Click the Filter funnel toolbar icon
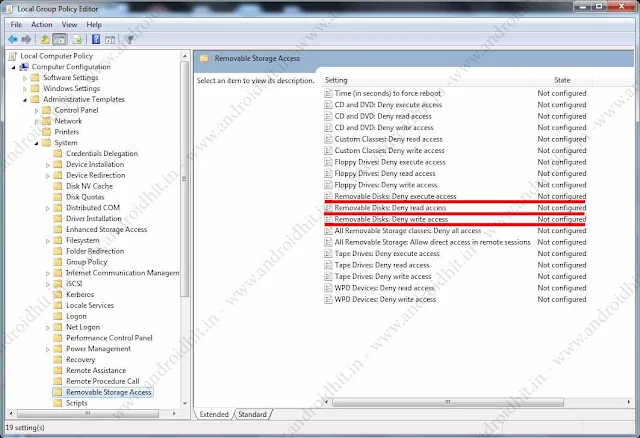The height and width of the screenshot is (438, 640). point(129,39)
